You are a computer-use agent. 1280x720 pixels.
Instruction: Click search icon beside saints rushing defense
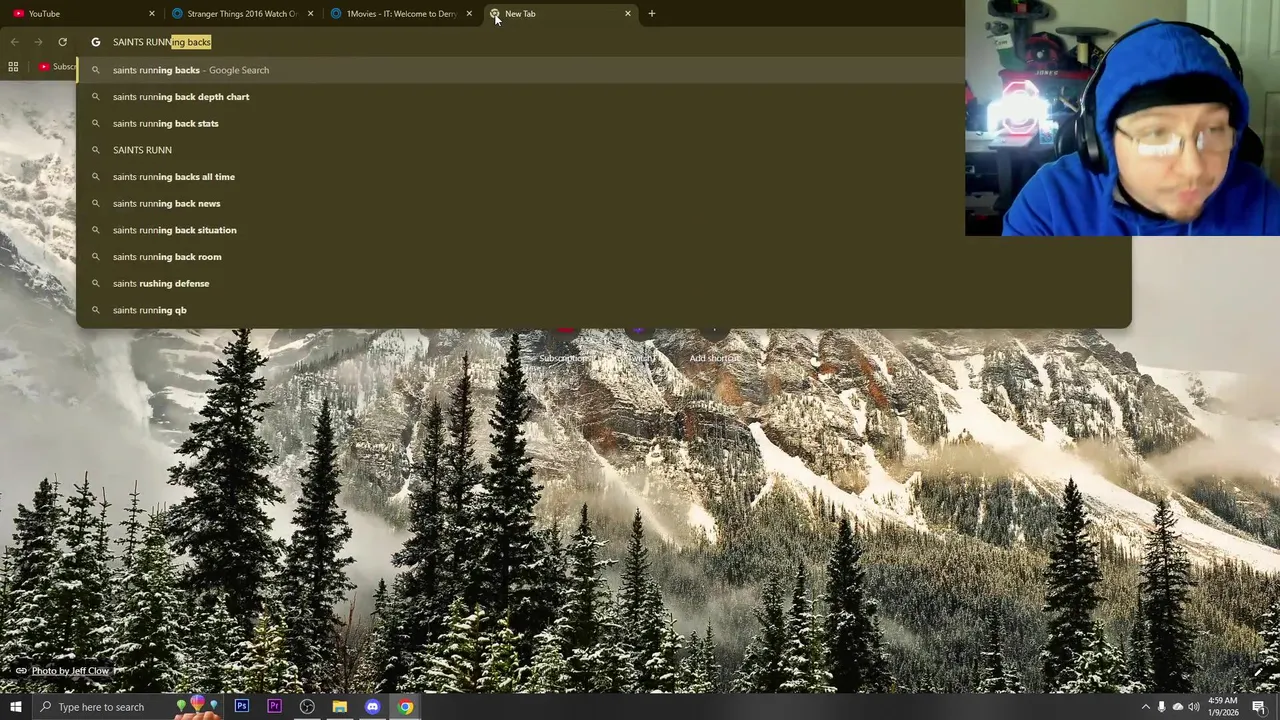coord(96,284)
